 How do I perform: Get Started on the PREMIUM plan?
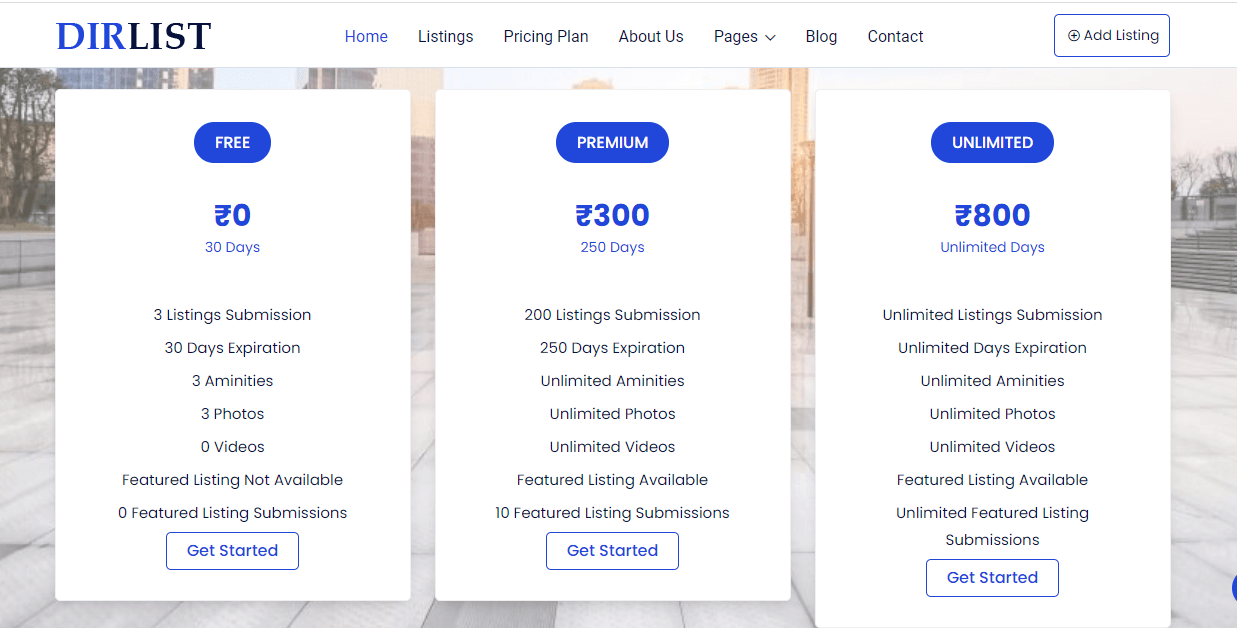612,550
